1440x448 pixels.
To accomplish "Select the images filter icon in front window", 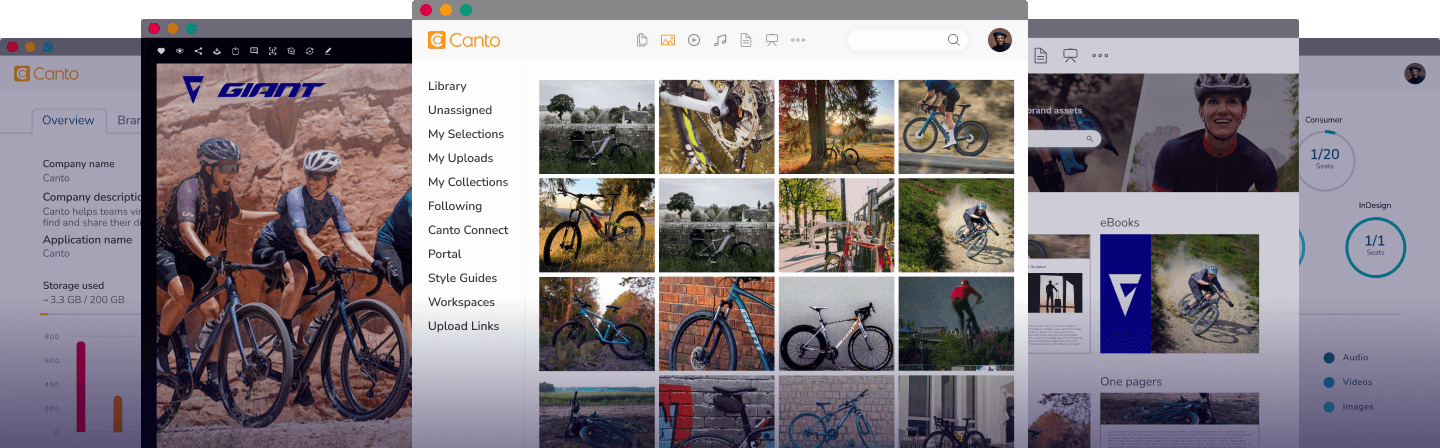I will tap(668, 40).
